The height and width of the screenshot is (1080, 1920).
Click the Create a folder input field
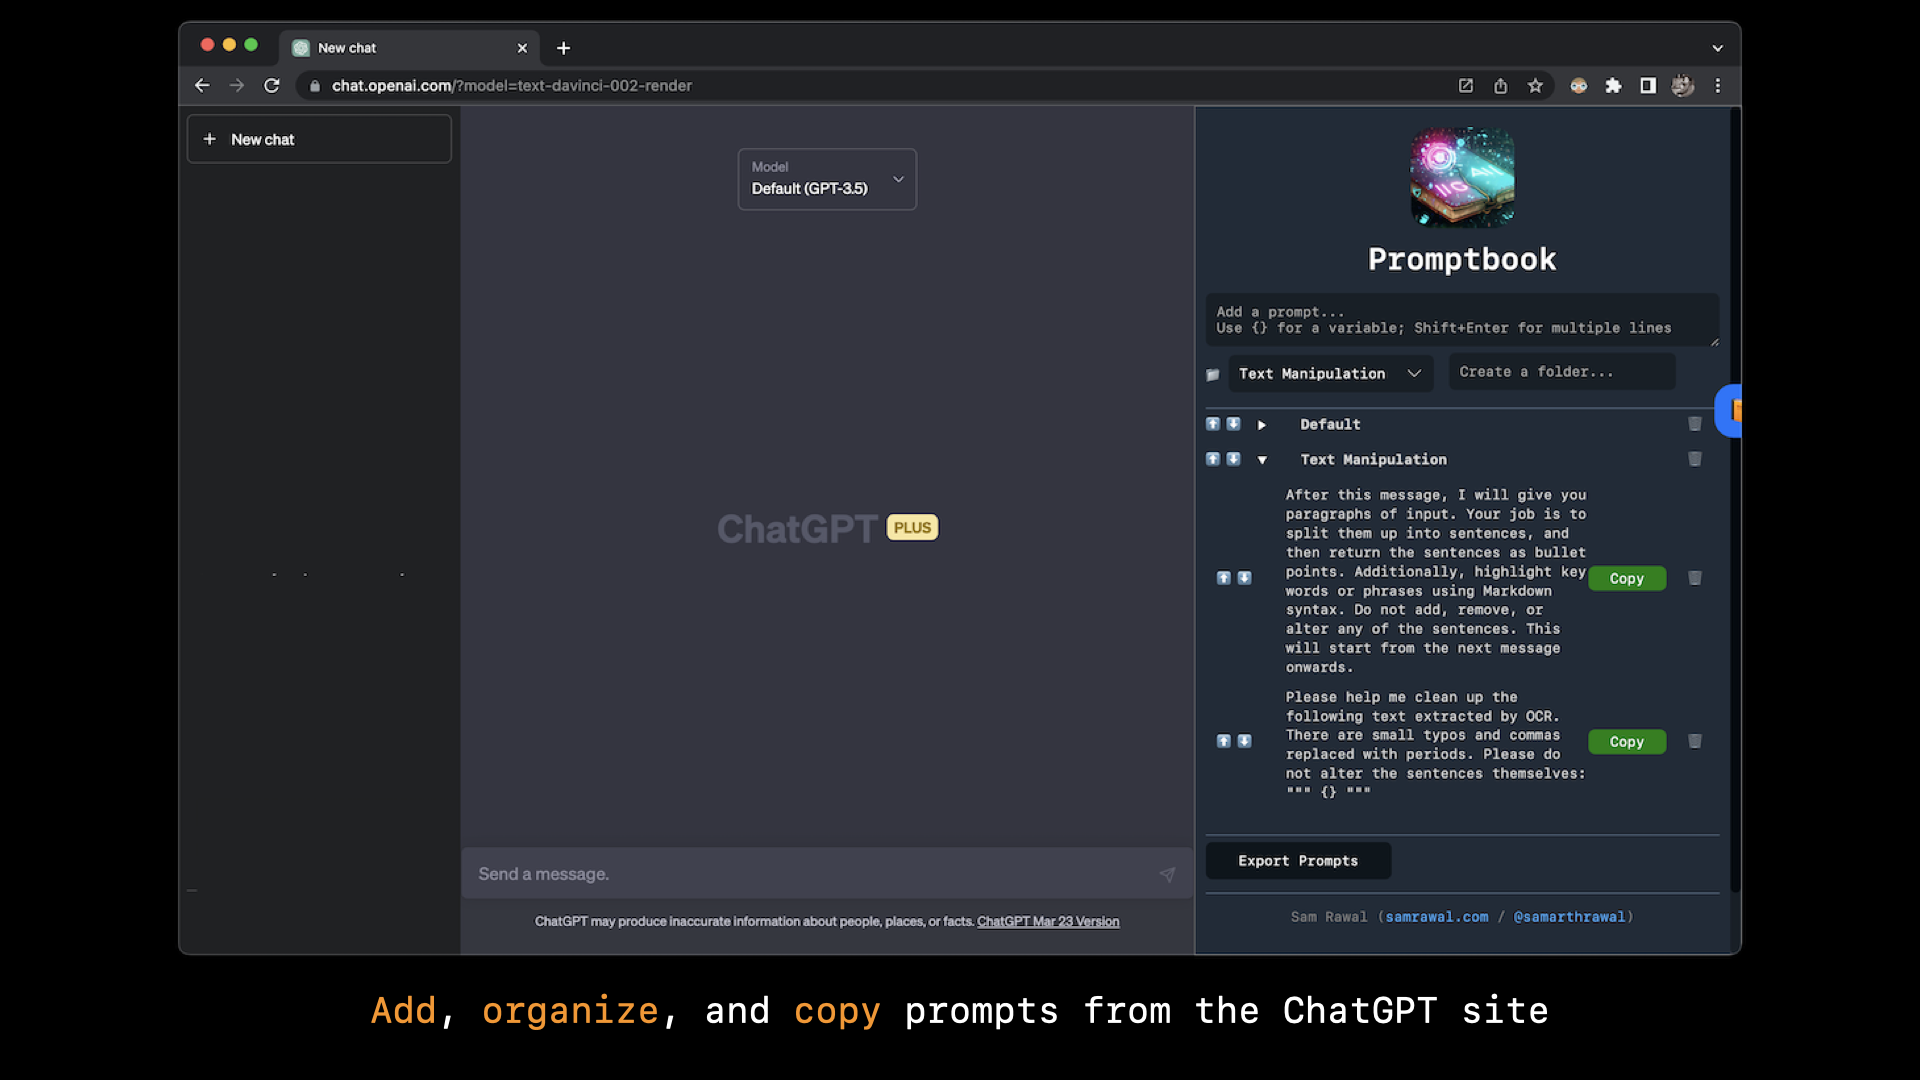tap(1562, 372)
